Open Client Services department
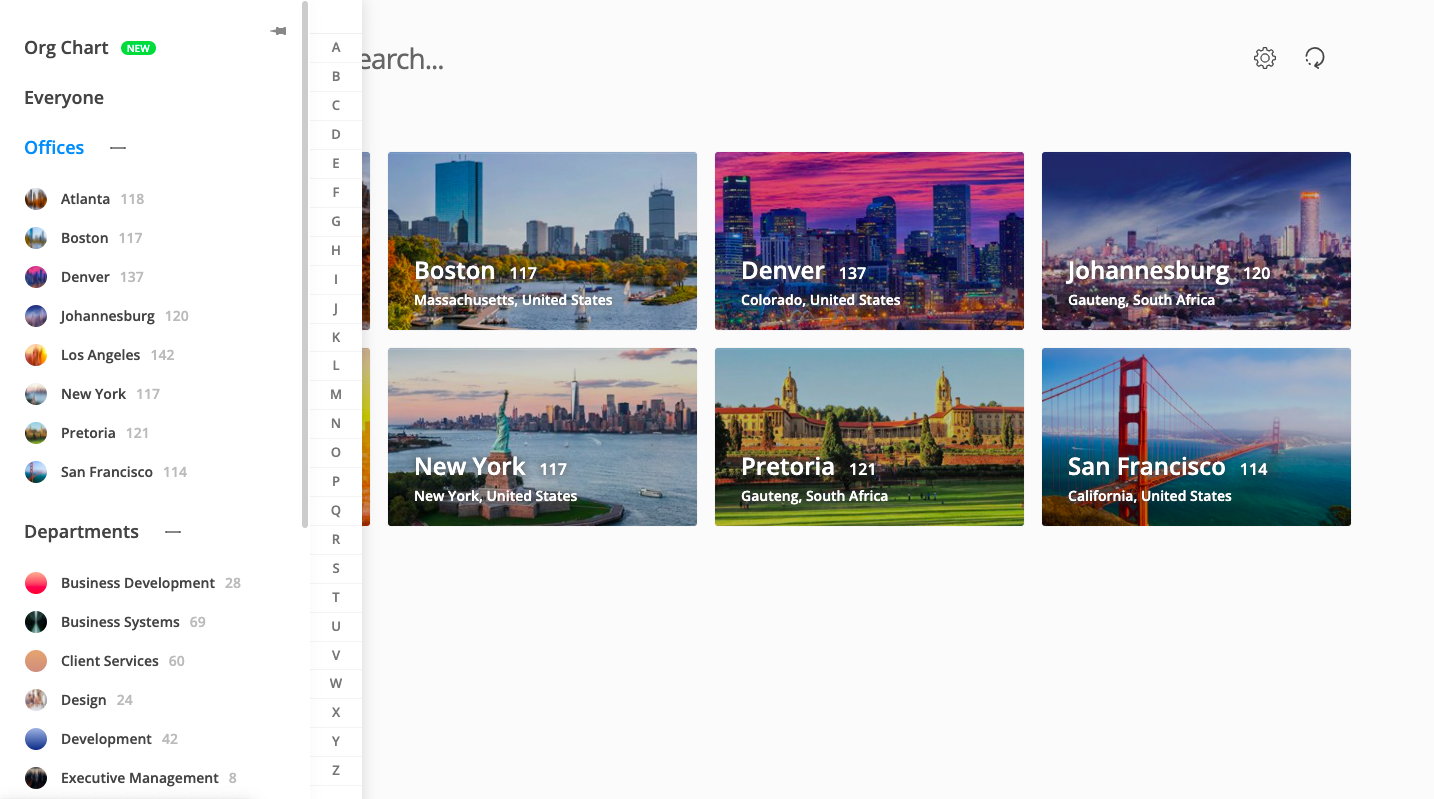Image resolution: width=1434 pixels, height=799 pixels. pos(110,661)
